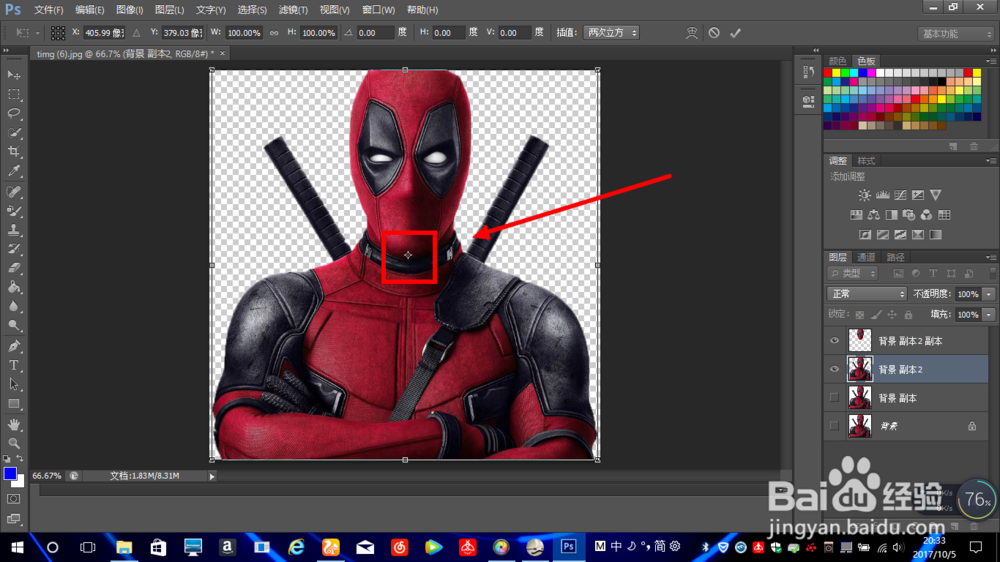Select the Pen tool
The image size is (1000, 562).
(x=13, y=346)
